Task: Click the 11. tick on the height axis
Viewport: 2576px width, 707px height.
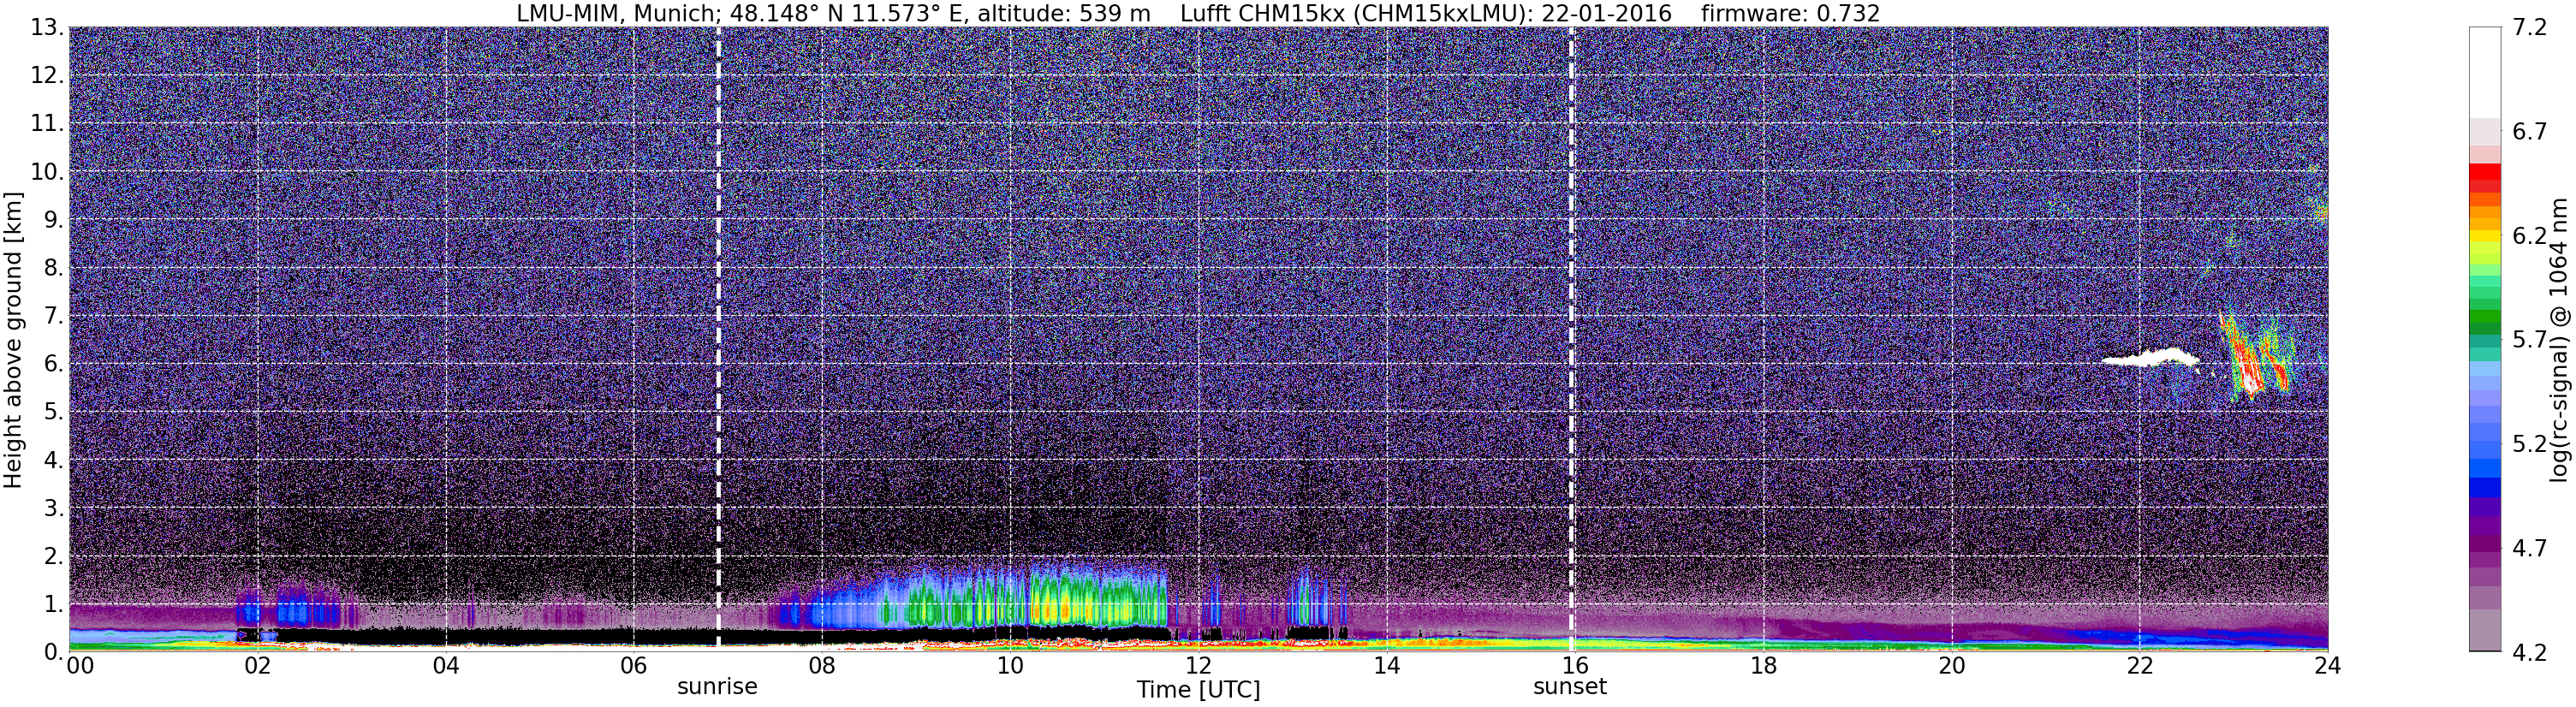Action: click(x=48, y=123)
